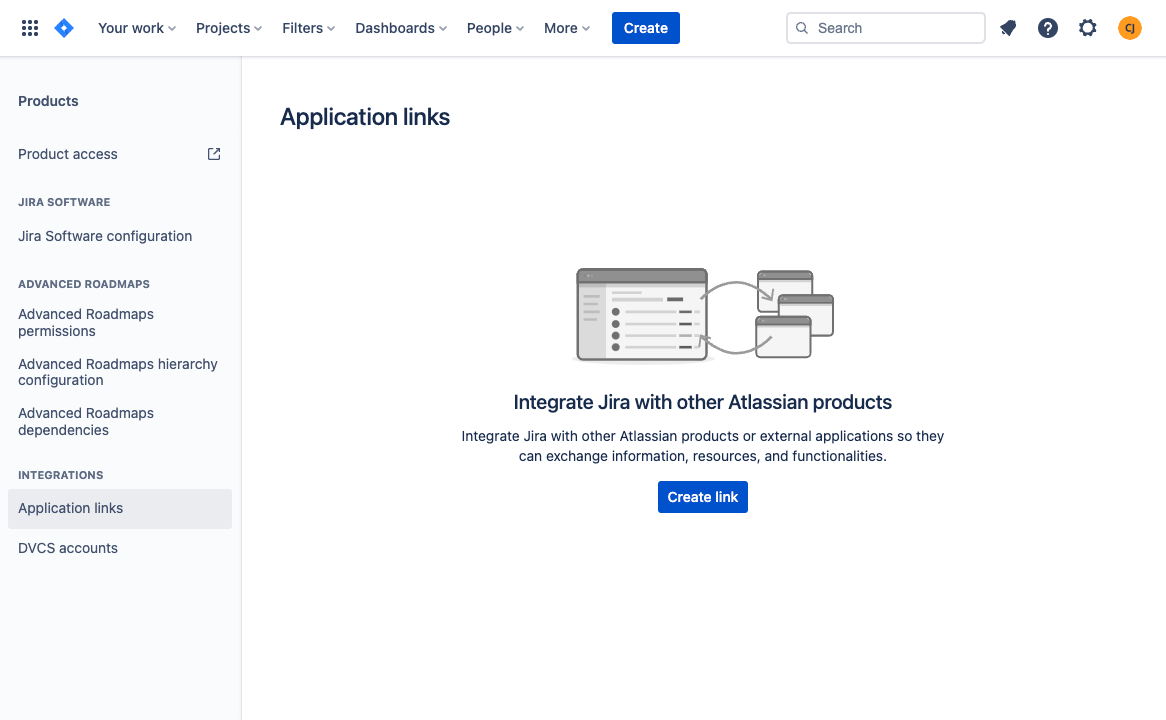Expand the Dashboards dropdown
Viewport: 1166px width, 720px height.
pyautogui.click(x=401, y=28)
